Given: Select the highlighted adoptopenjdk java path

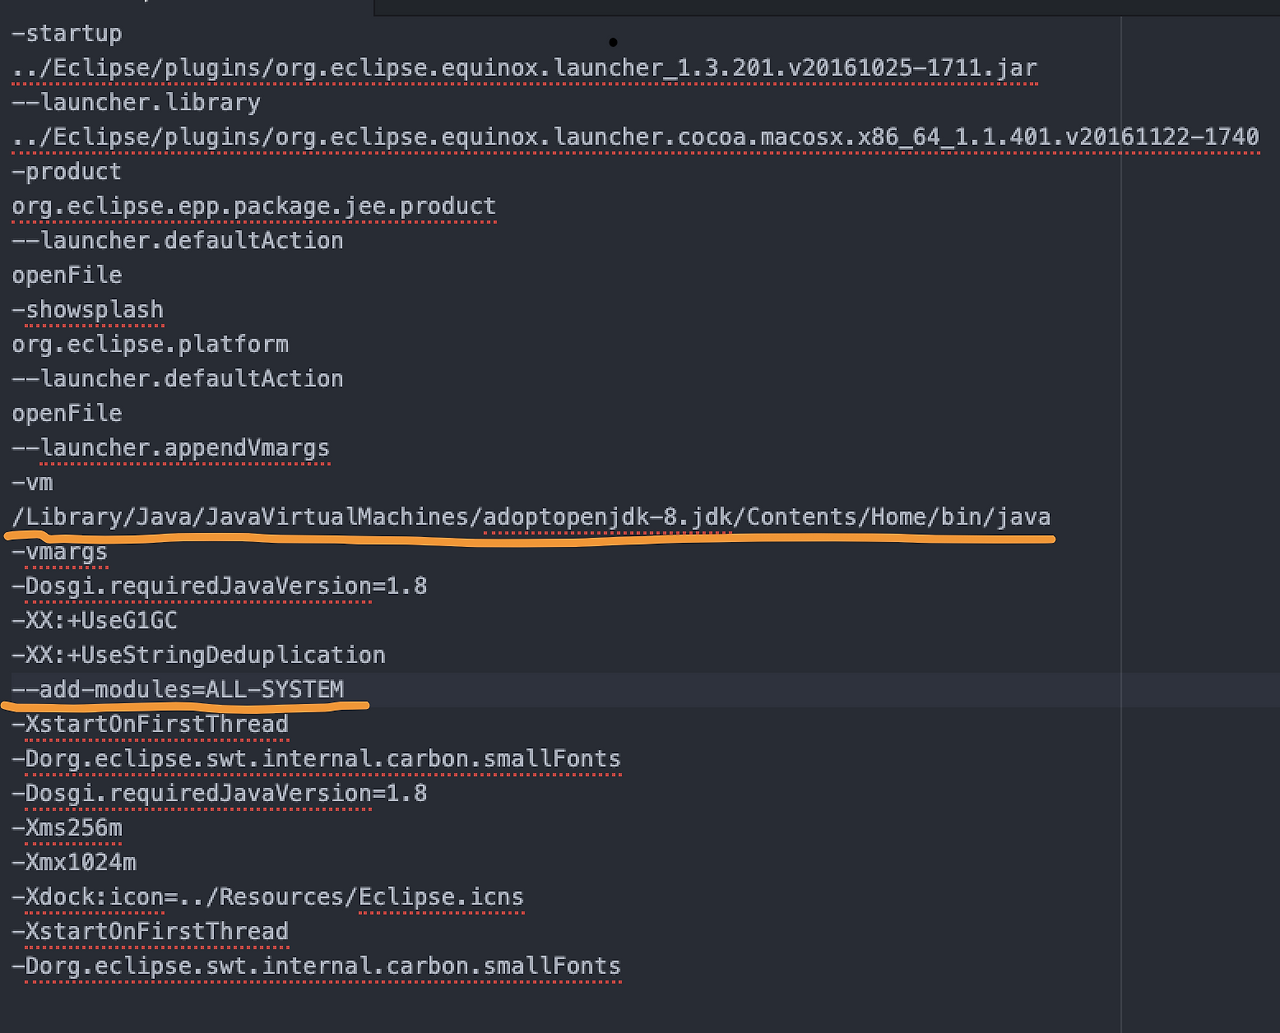Looking at the screenshot, I should [530, 516].
